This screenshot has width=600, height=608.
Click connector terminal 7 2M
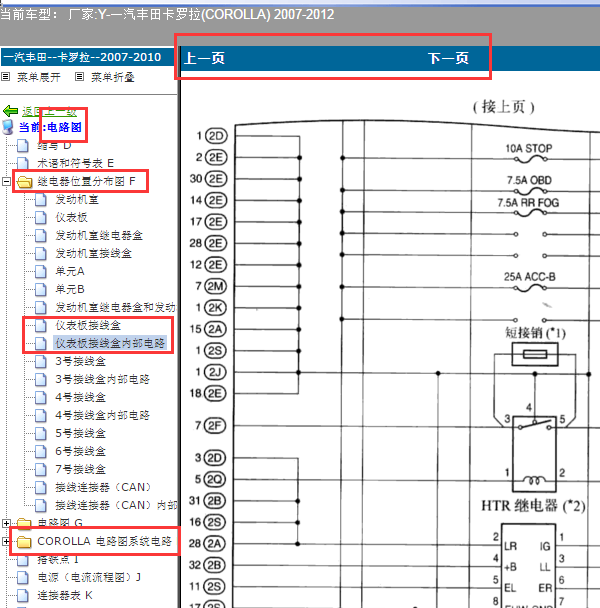click(211, 286)
